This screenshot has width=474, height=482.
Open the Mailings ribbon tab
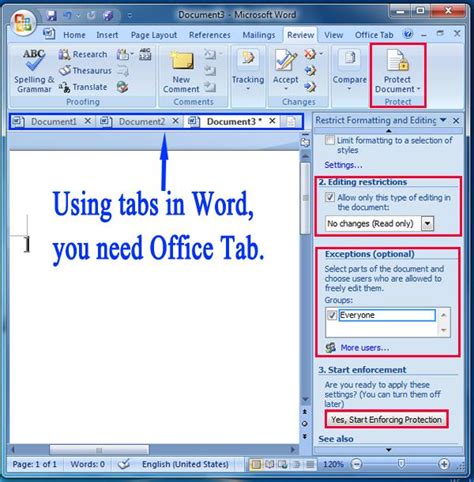259,35
